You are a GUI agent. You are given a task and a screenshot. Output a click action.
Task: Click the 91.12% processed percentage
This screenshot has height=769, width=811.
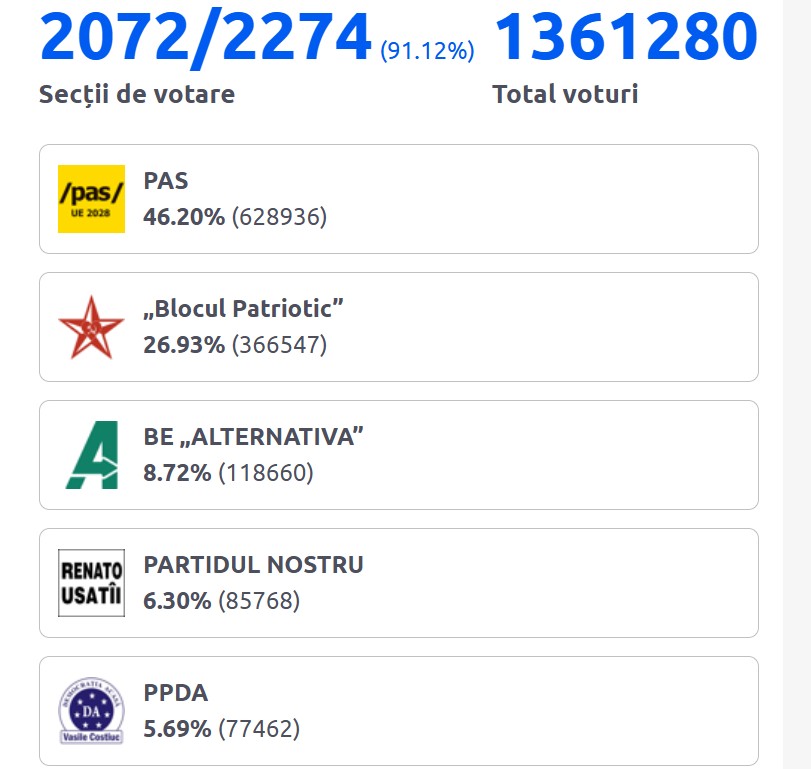(427, 51)
